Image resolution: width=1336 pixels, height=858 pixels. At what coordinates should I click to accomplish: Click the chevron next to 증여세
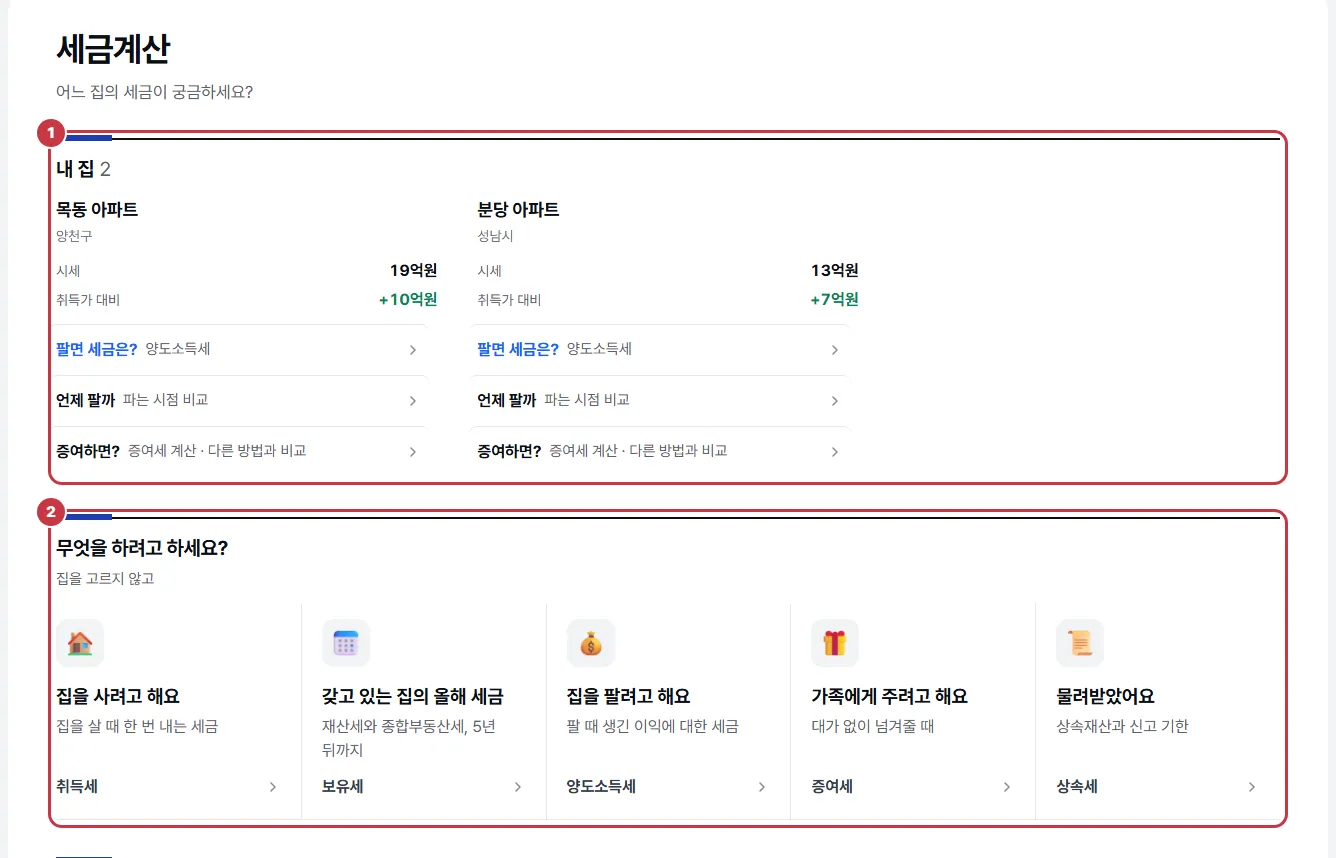click(x=1007, y=787)
